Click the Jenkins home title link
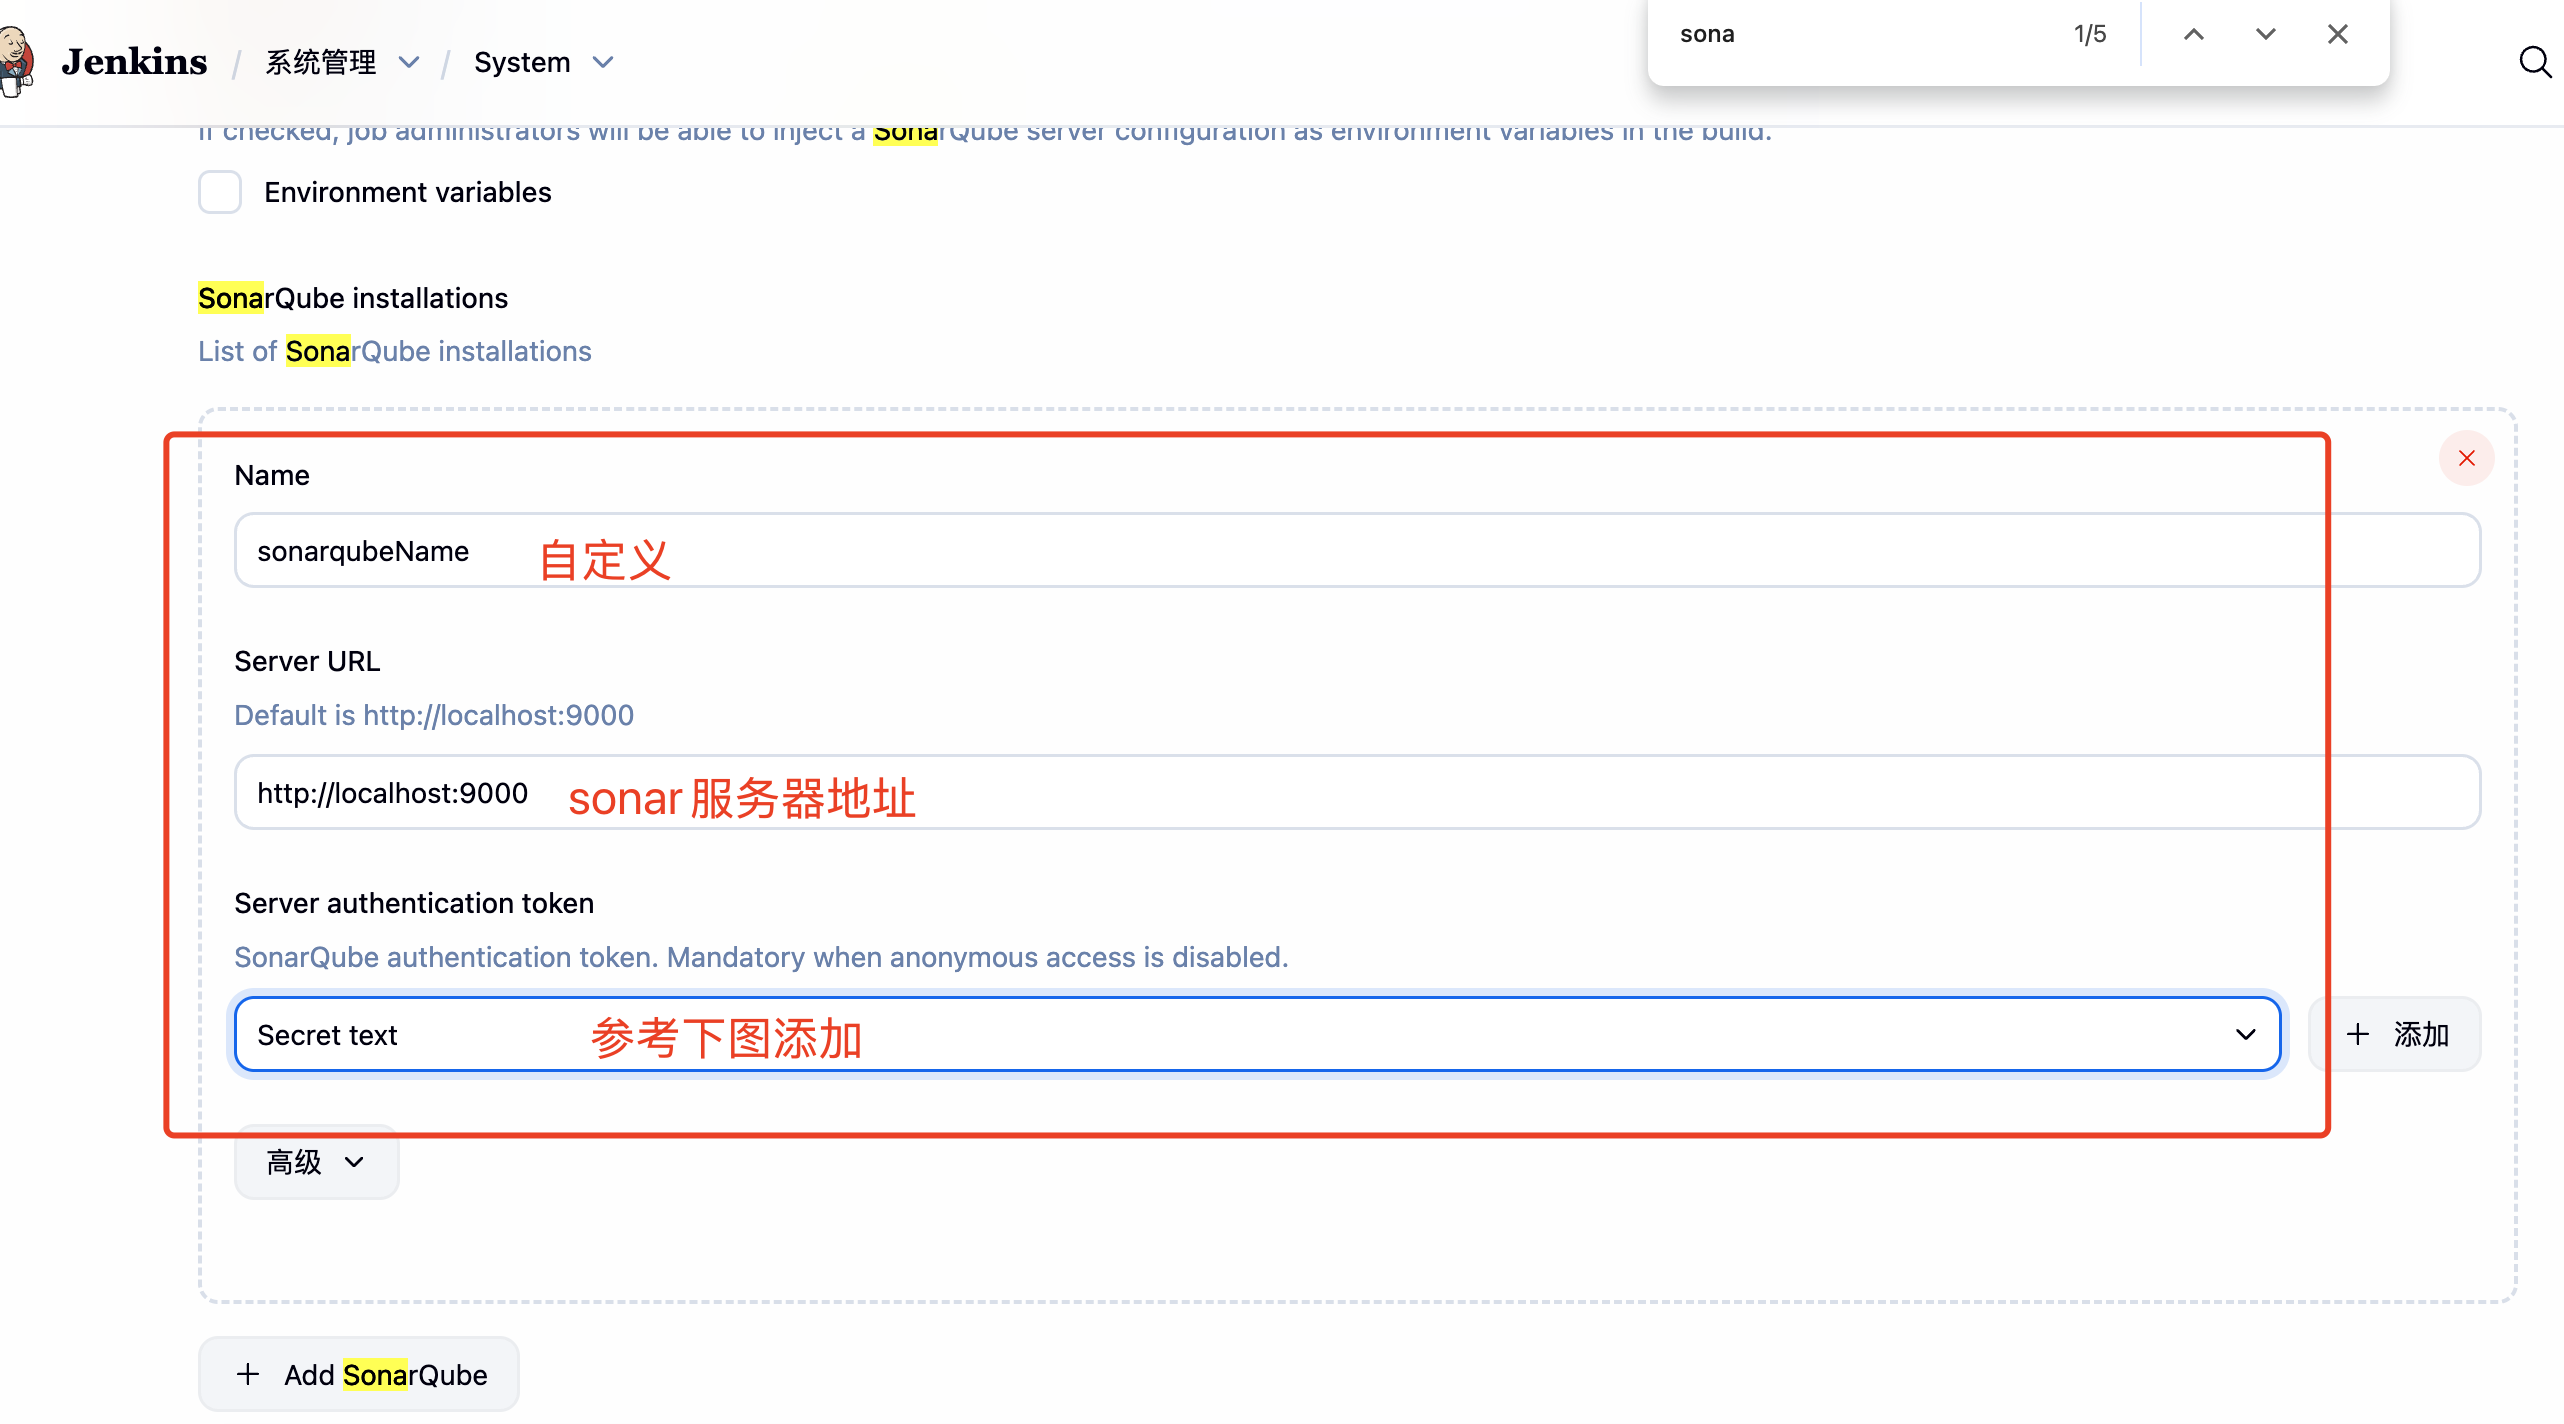 tap(134, 62)
